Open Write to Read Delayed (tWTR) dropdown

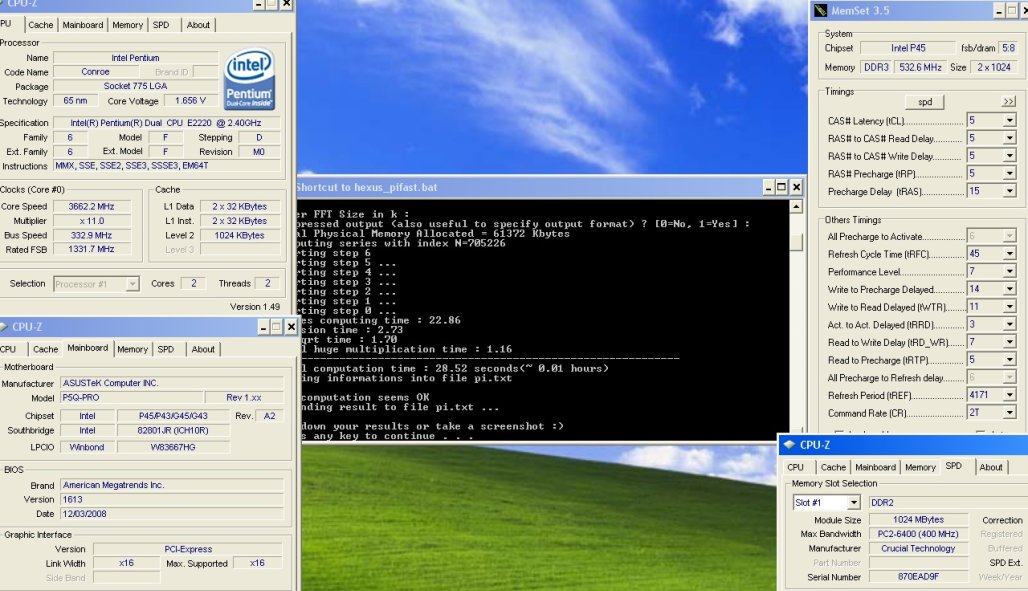tap(1010, 307)
